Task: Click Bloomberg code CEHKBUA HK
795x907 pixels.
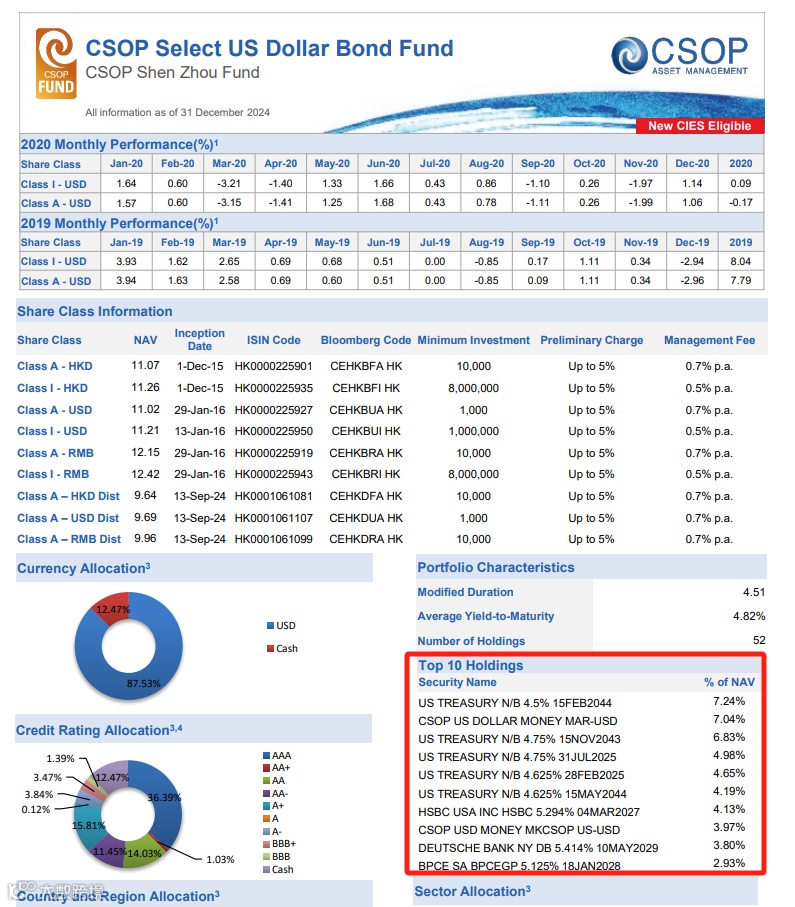Action: coord(366,410)
